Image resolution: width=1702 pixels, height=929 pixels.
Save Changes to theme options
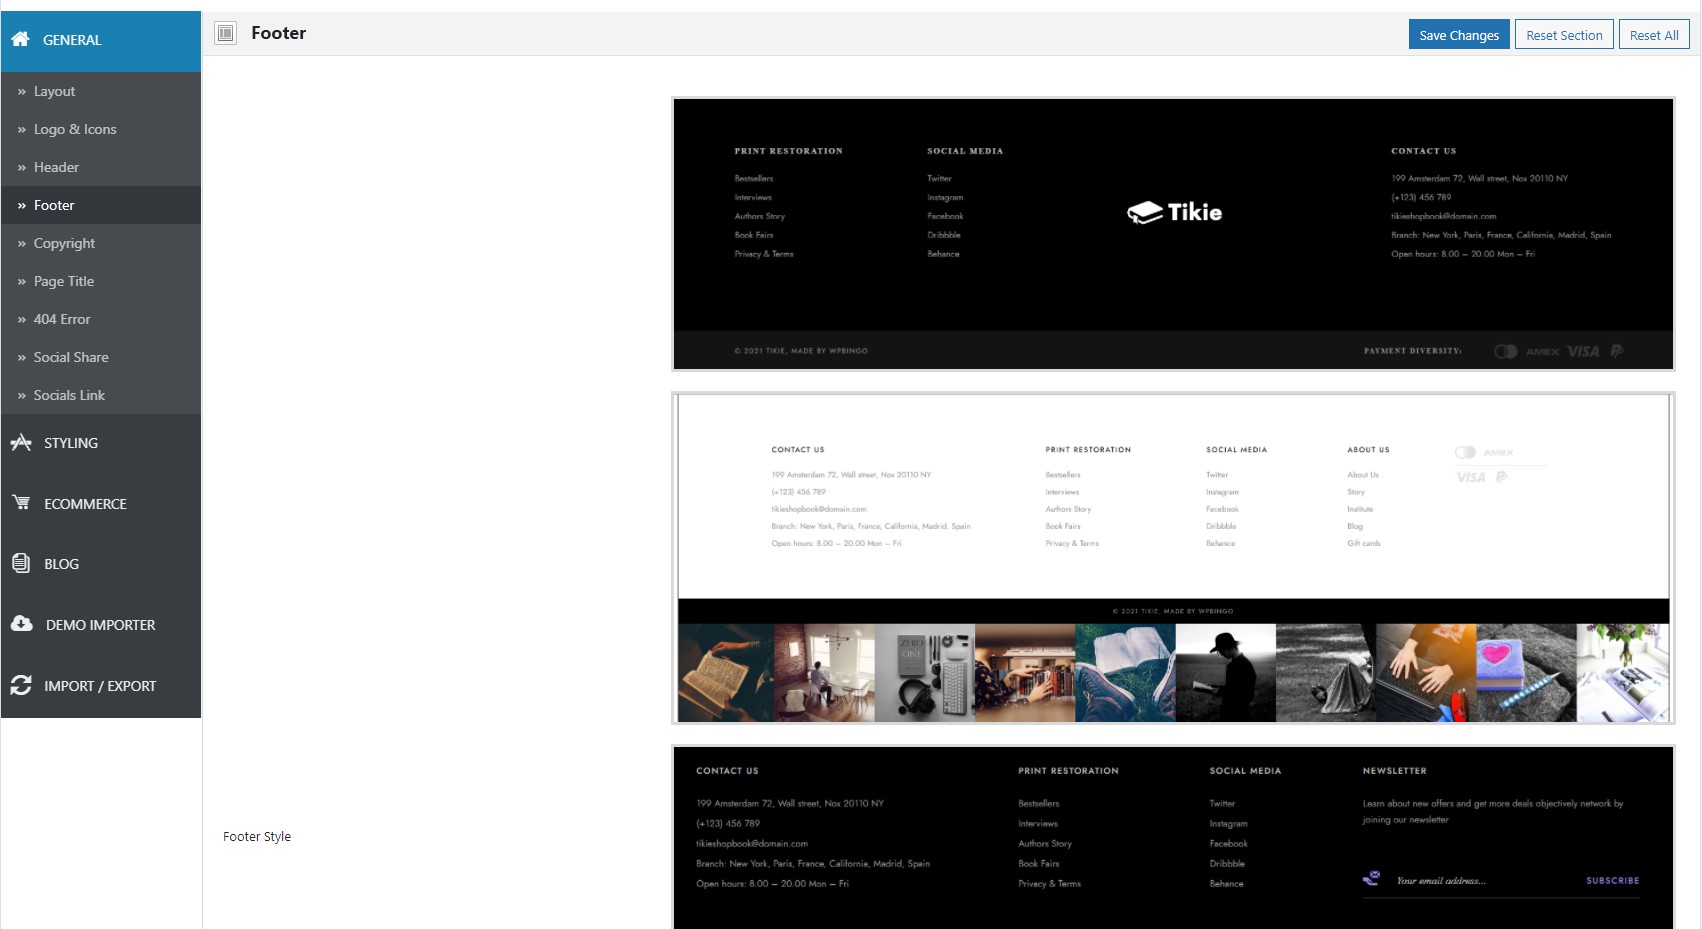1459,35
